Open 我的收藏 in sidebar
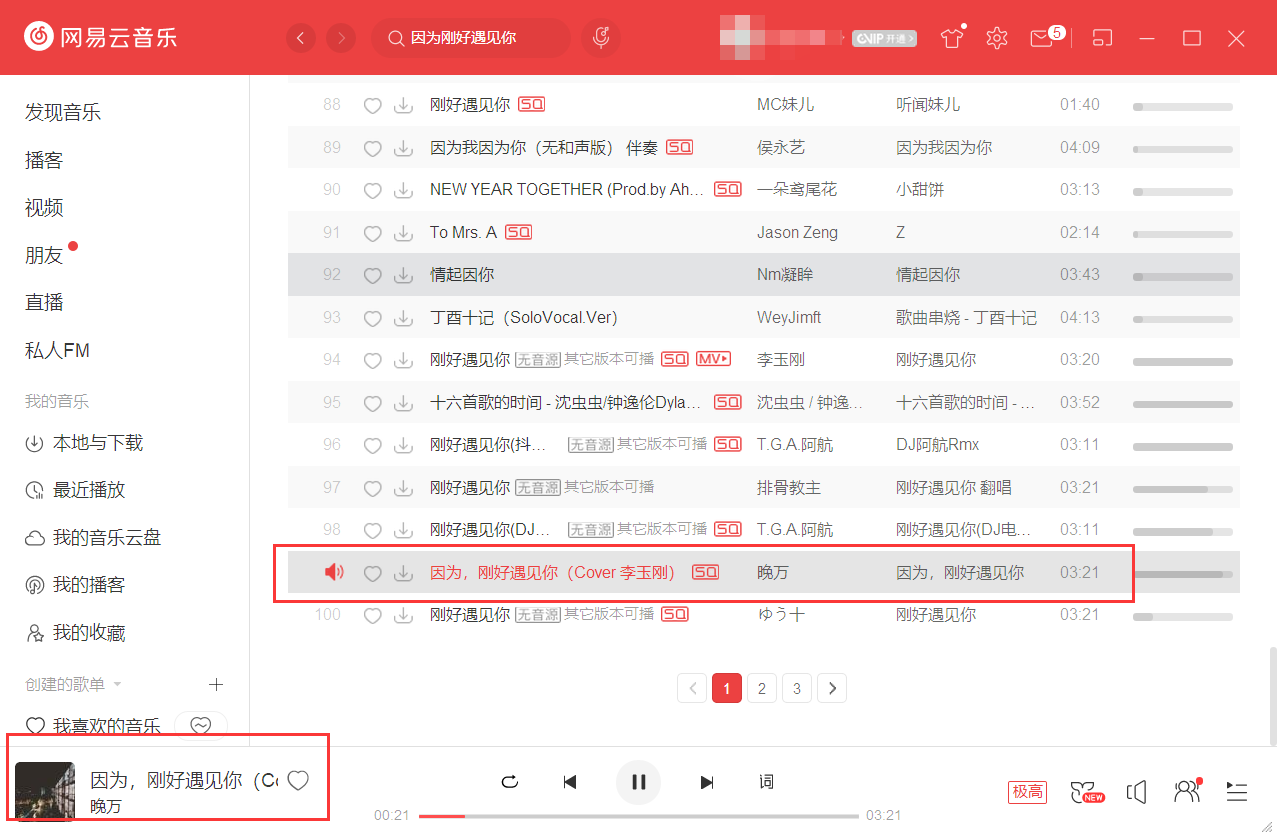 tap(75, 633)
